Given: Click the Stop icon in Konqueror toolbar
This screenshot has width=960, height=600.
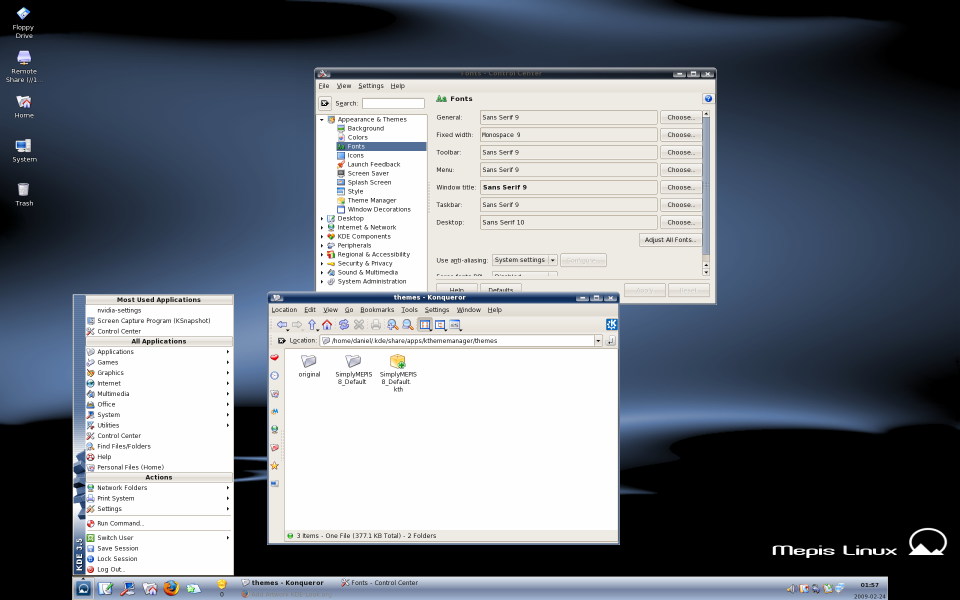Looking at the screenshot, I should pos(359,324).
